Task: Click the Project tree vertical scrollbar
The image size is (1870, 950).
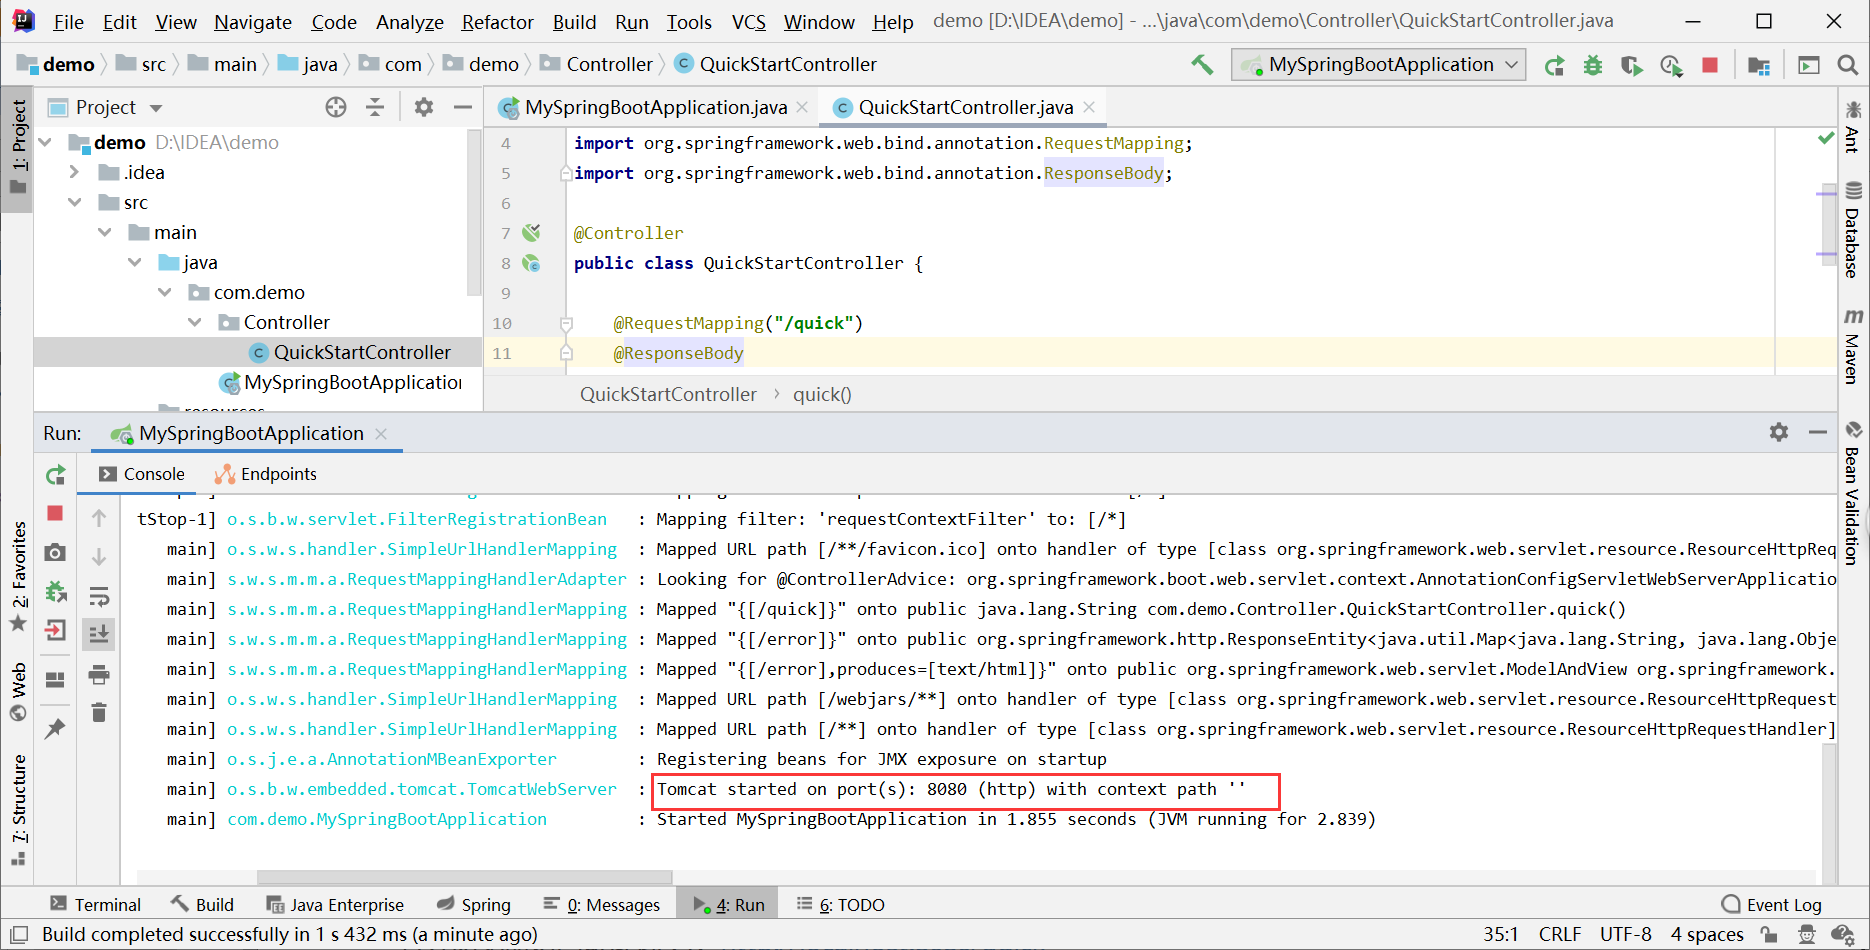Action: tap(474, 212)
